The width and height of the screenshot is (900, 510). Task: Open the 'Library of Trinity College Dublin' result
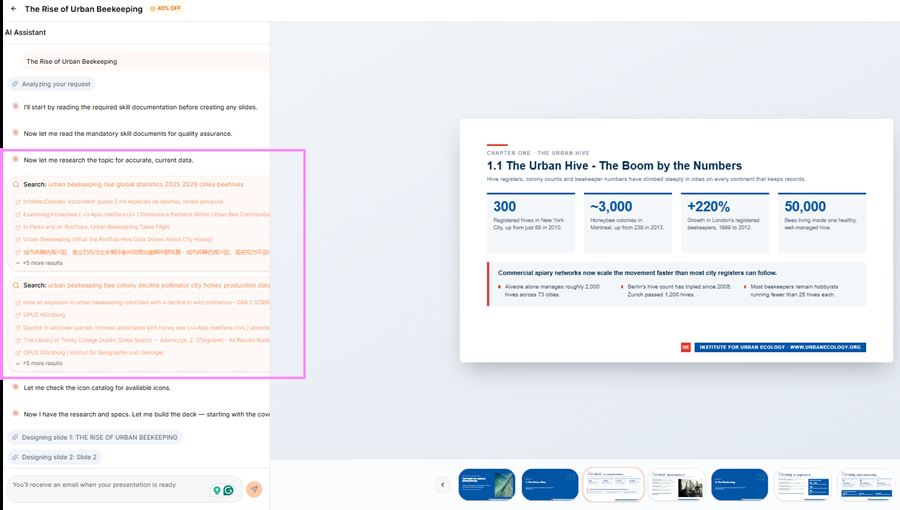click(x=146, y=340)
